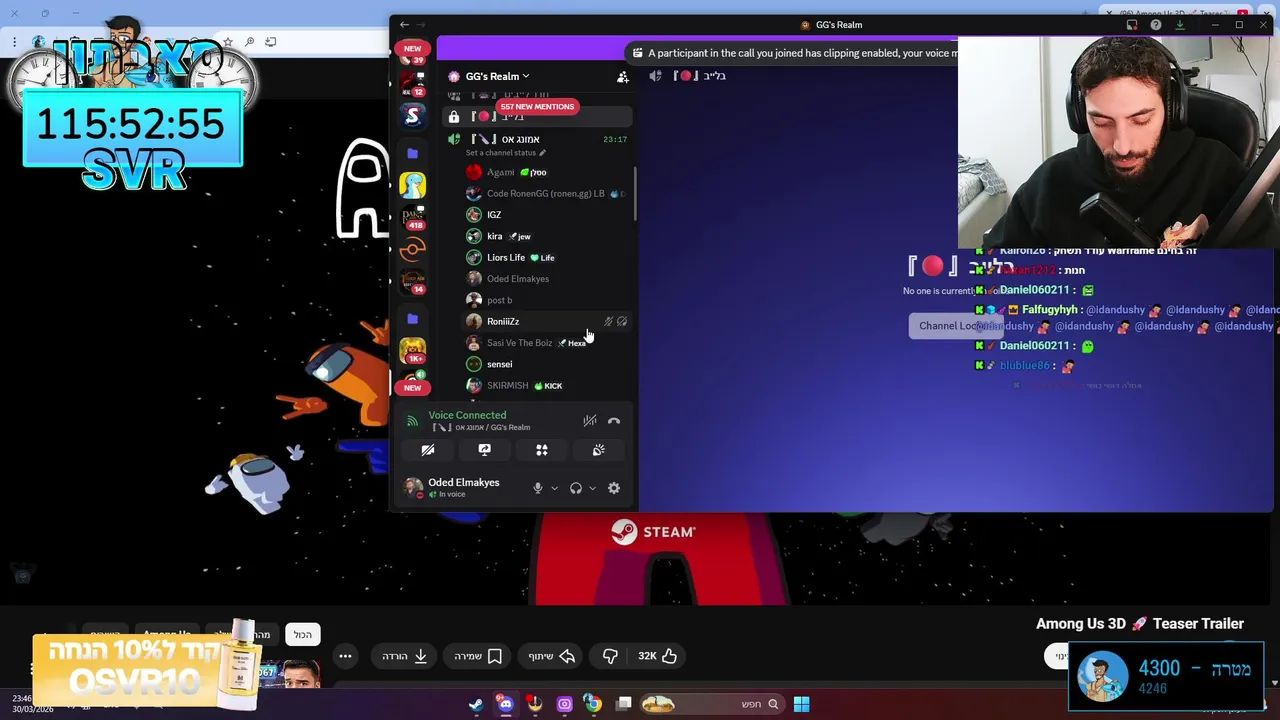Deafen audio with the headphones icon
The height and width of the screenshot is (720, 1280).
point(576,488)
